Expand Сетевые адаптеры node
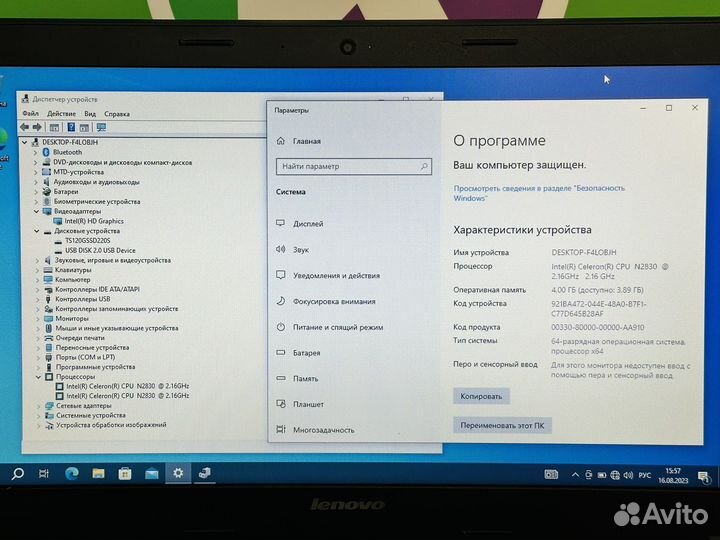 point(39,406)
